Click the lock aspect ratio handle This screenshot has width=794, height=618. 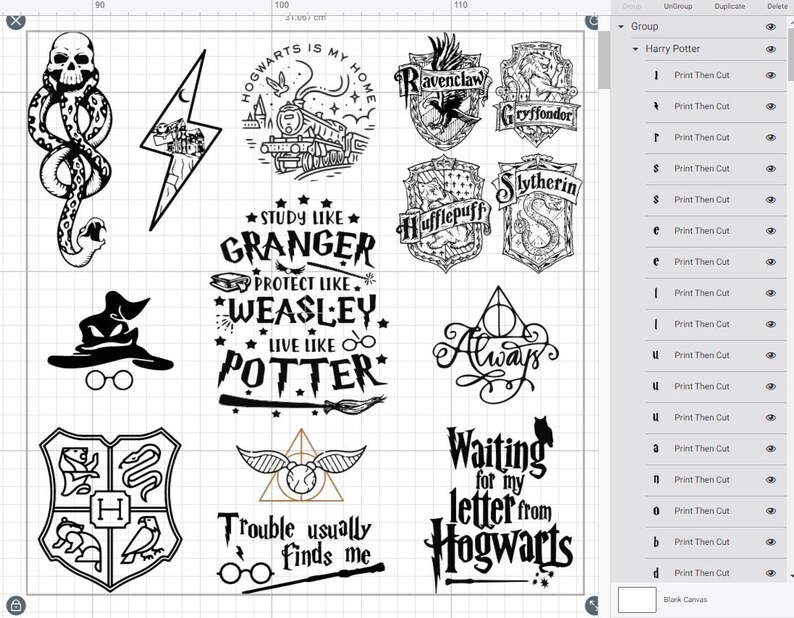(x=16, y=605)
